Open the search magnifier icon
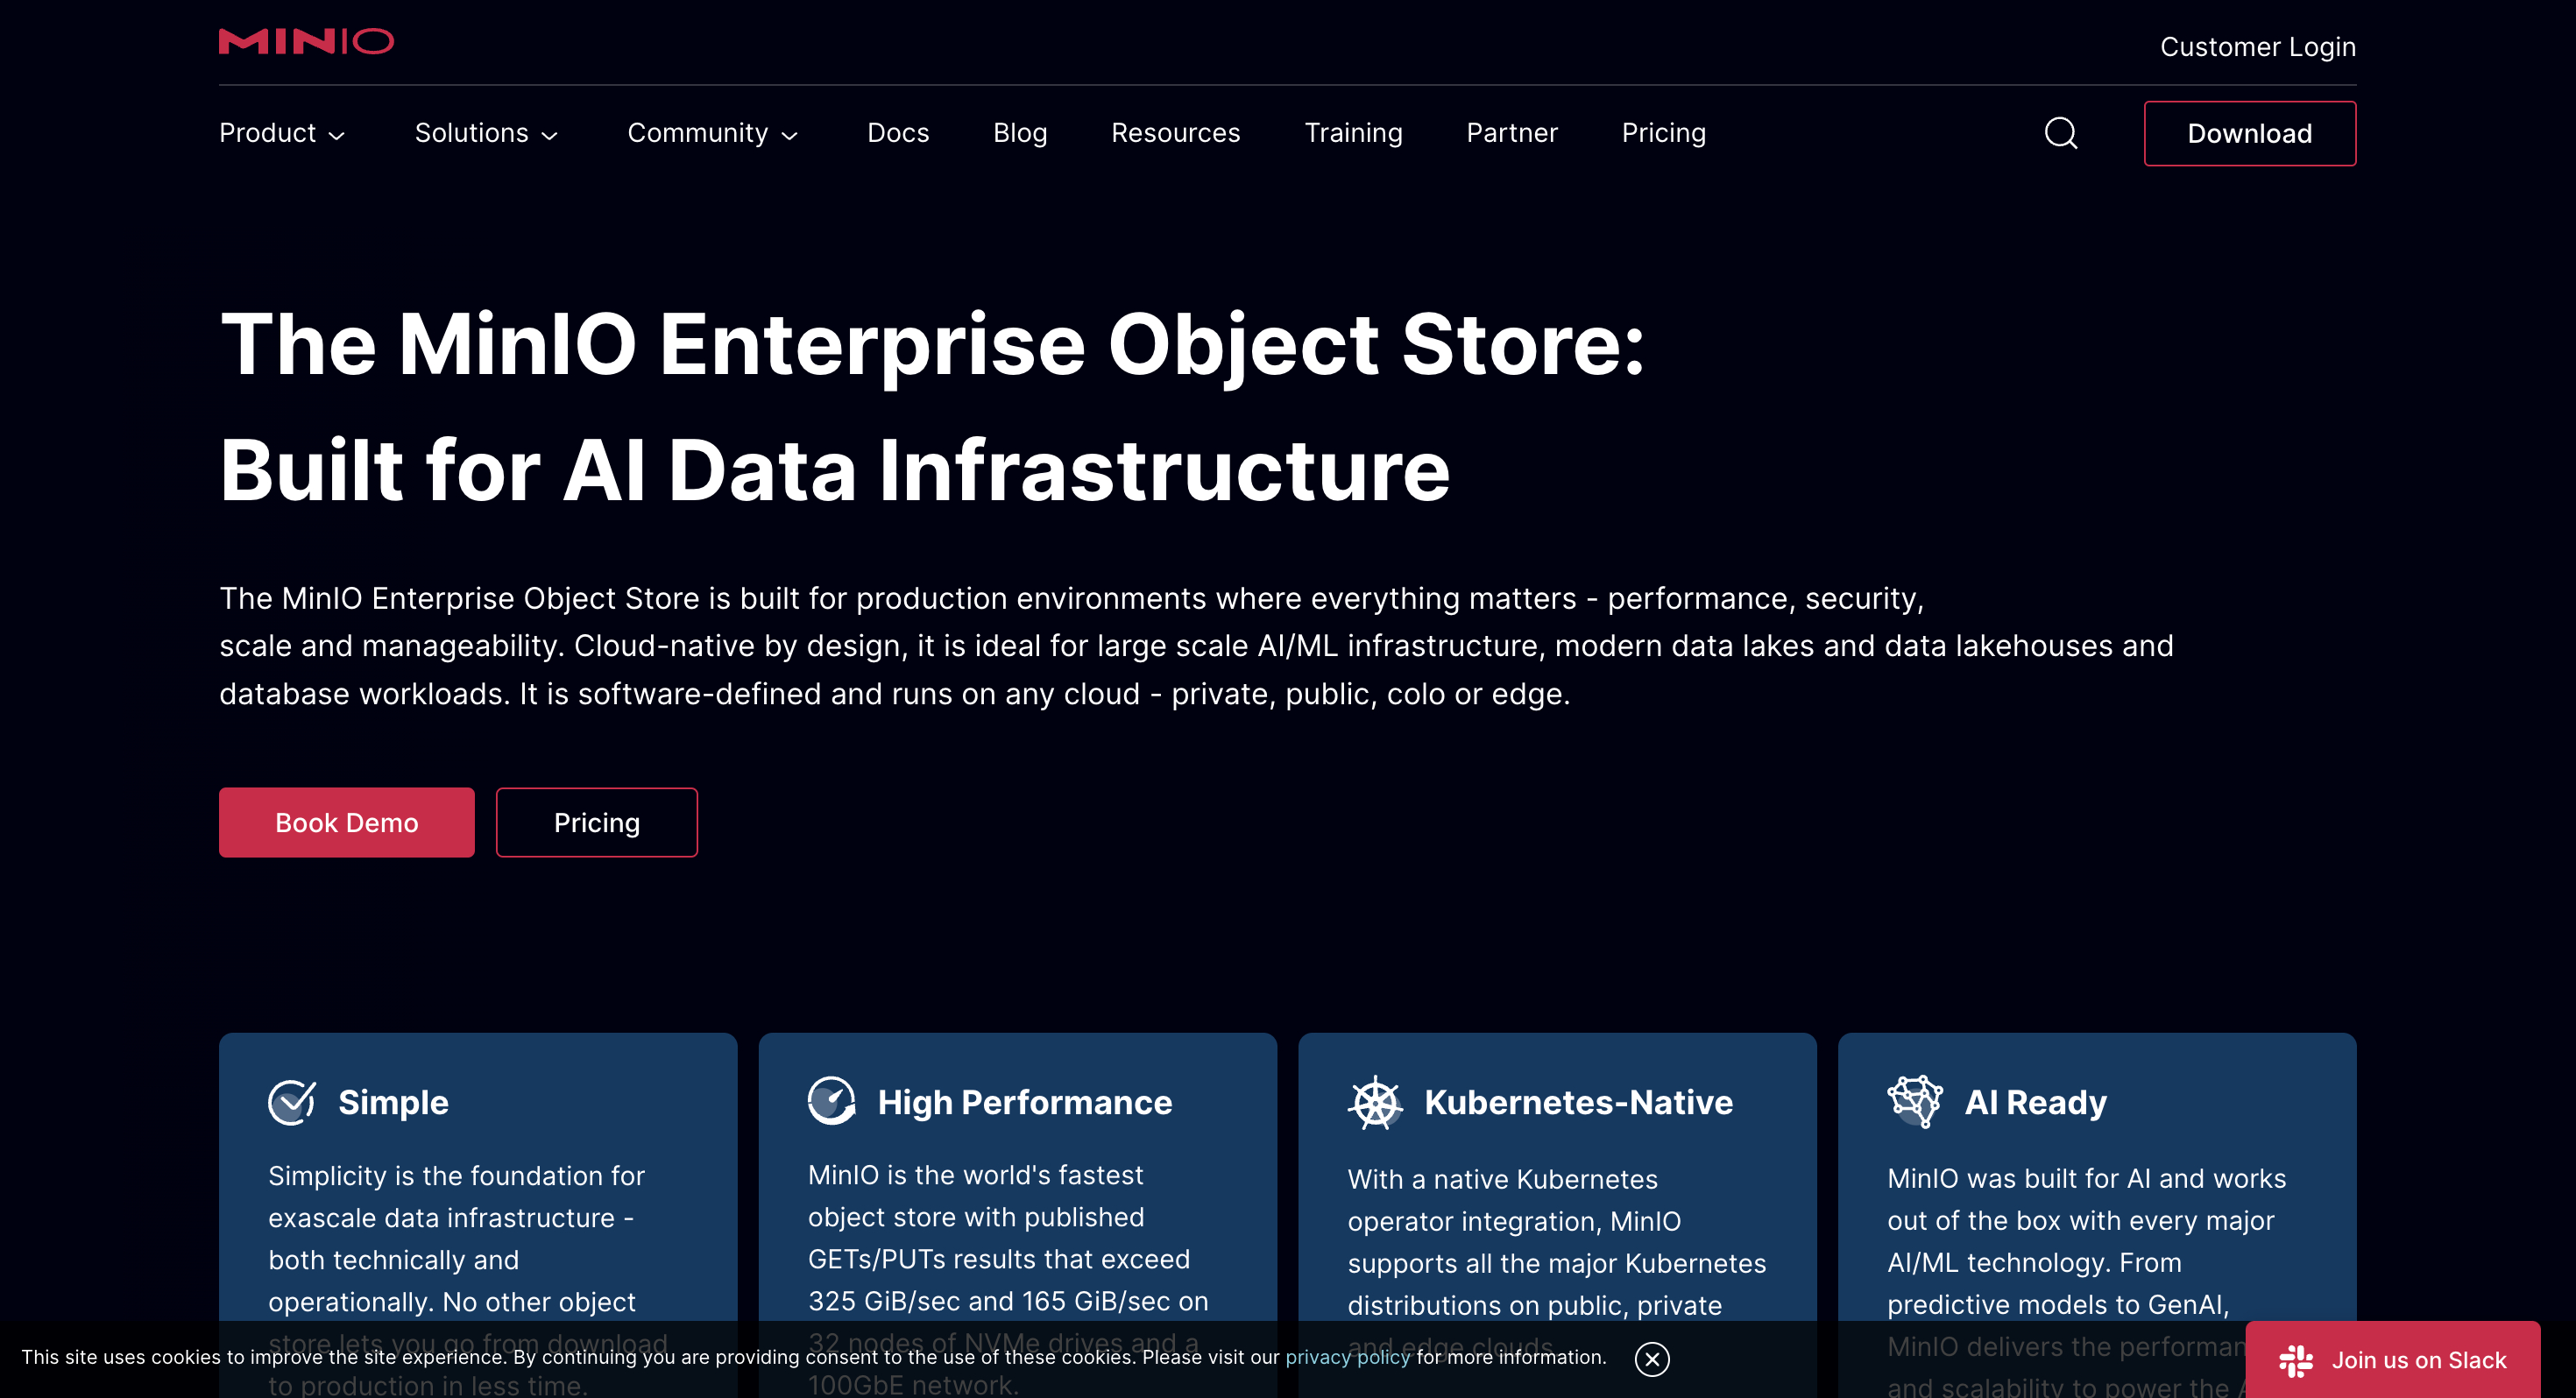2576x1398 pixels. coord(2060,133)
